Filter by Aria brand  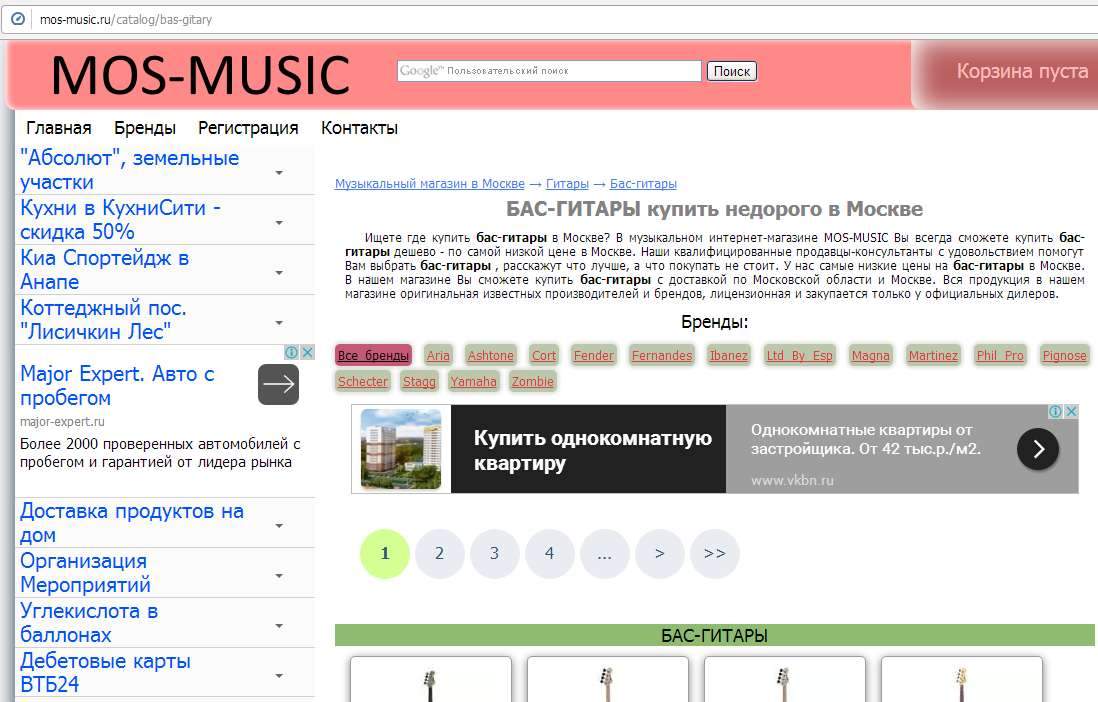(438, 355)
